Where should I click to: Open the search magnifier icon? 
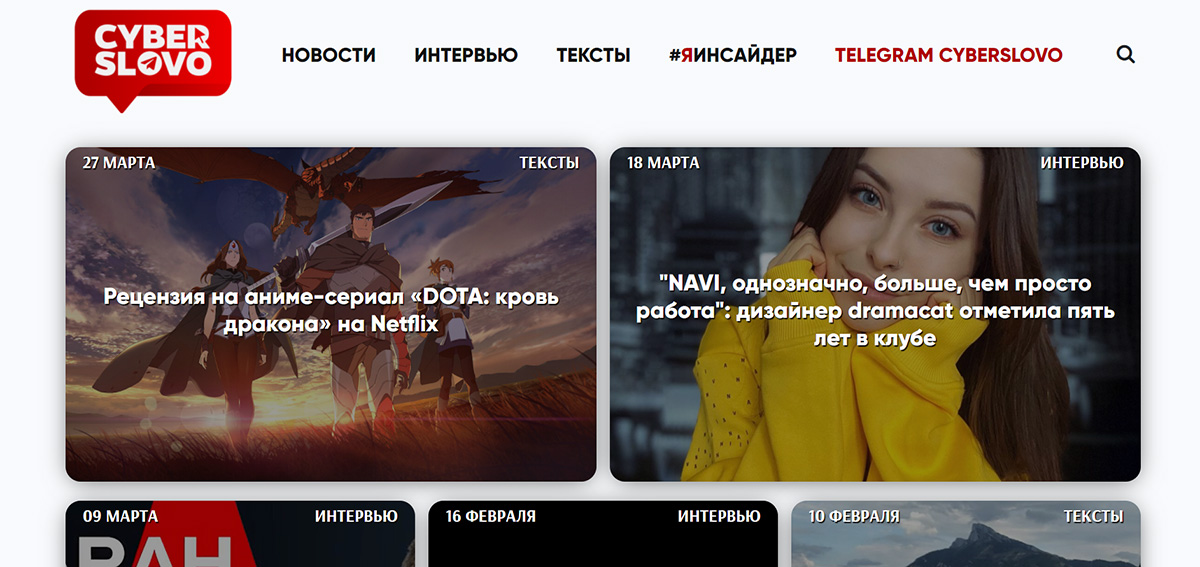[1126, 55]
